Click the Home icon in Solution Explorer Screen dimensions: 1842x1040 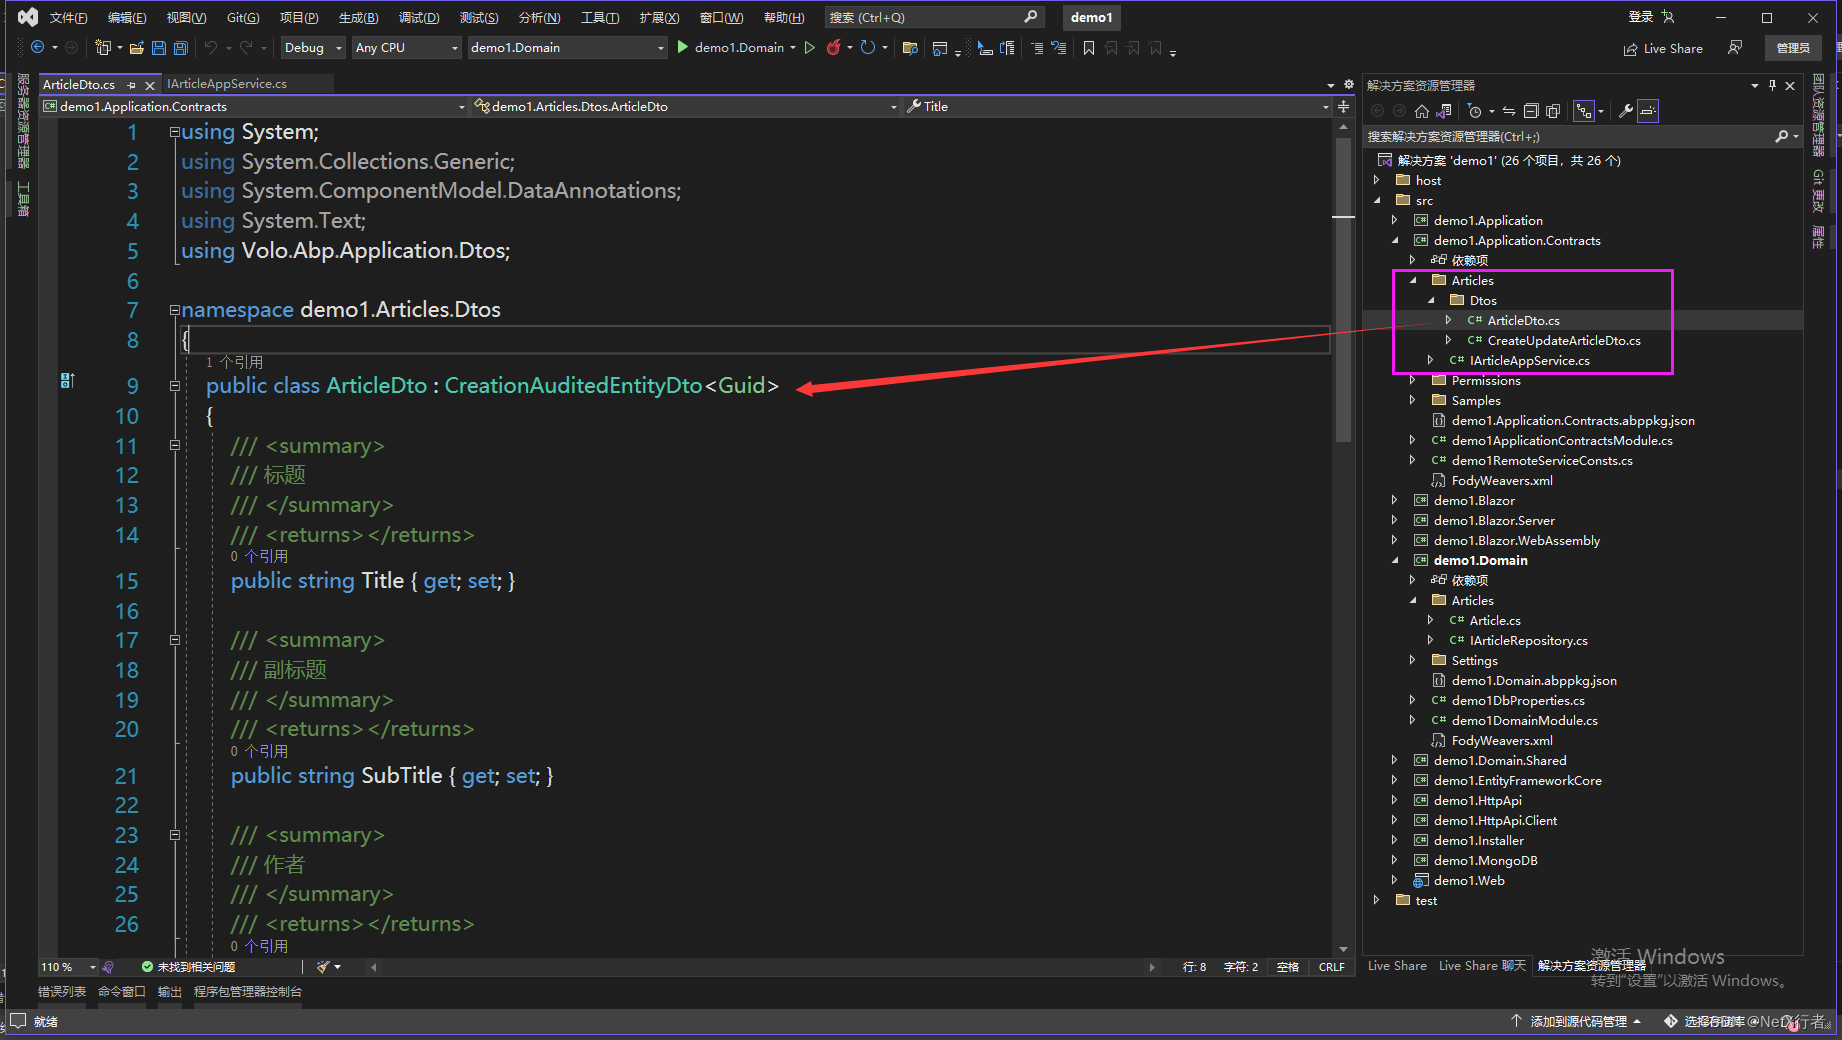click(1421, 111)
